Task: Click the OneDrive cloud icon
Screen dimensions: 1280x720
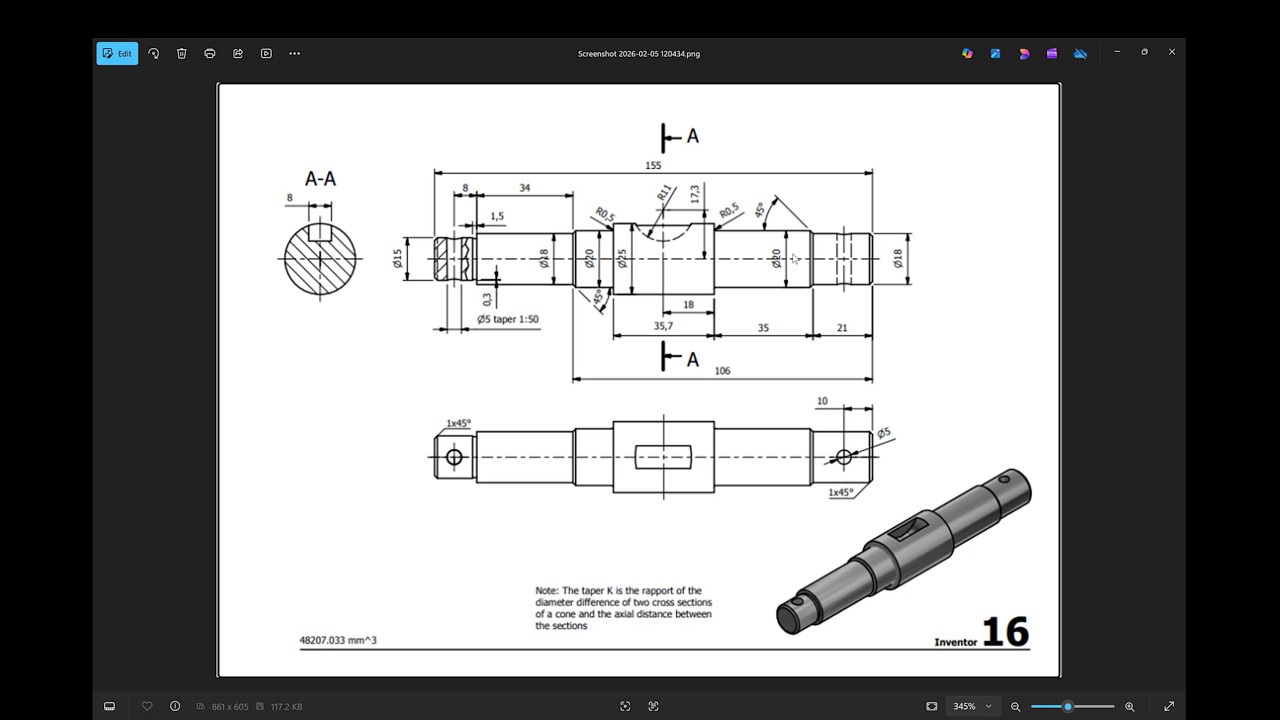Action: click(1080, 53)
